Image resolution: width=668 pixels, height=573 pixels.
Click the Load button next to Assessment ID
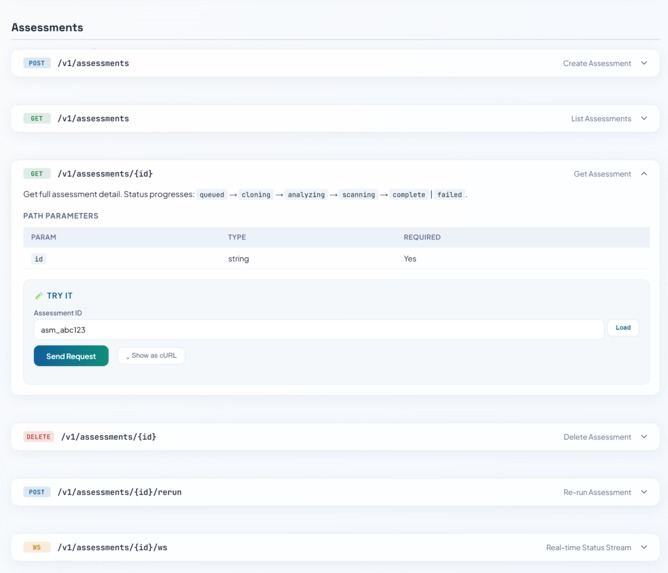click(623, 328)
